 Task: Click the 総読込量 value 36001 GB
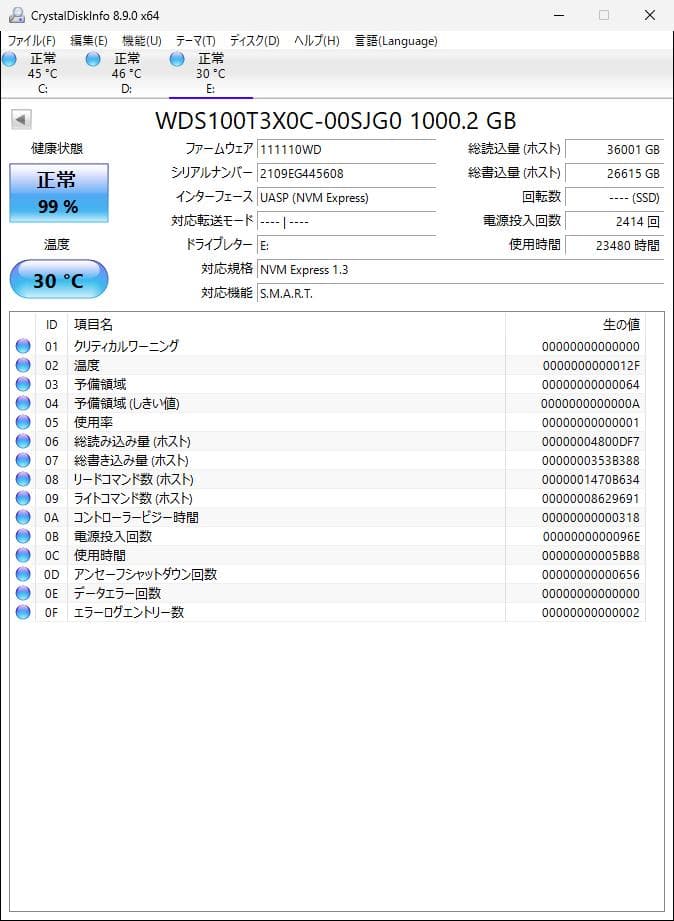[x=615, y=149]
